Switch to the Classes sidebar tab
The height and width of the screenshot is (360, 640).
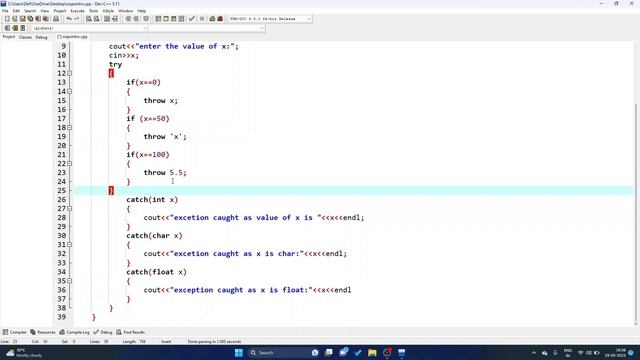pyautogui.click(x=25, y=37)
